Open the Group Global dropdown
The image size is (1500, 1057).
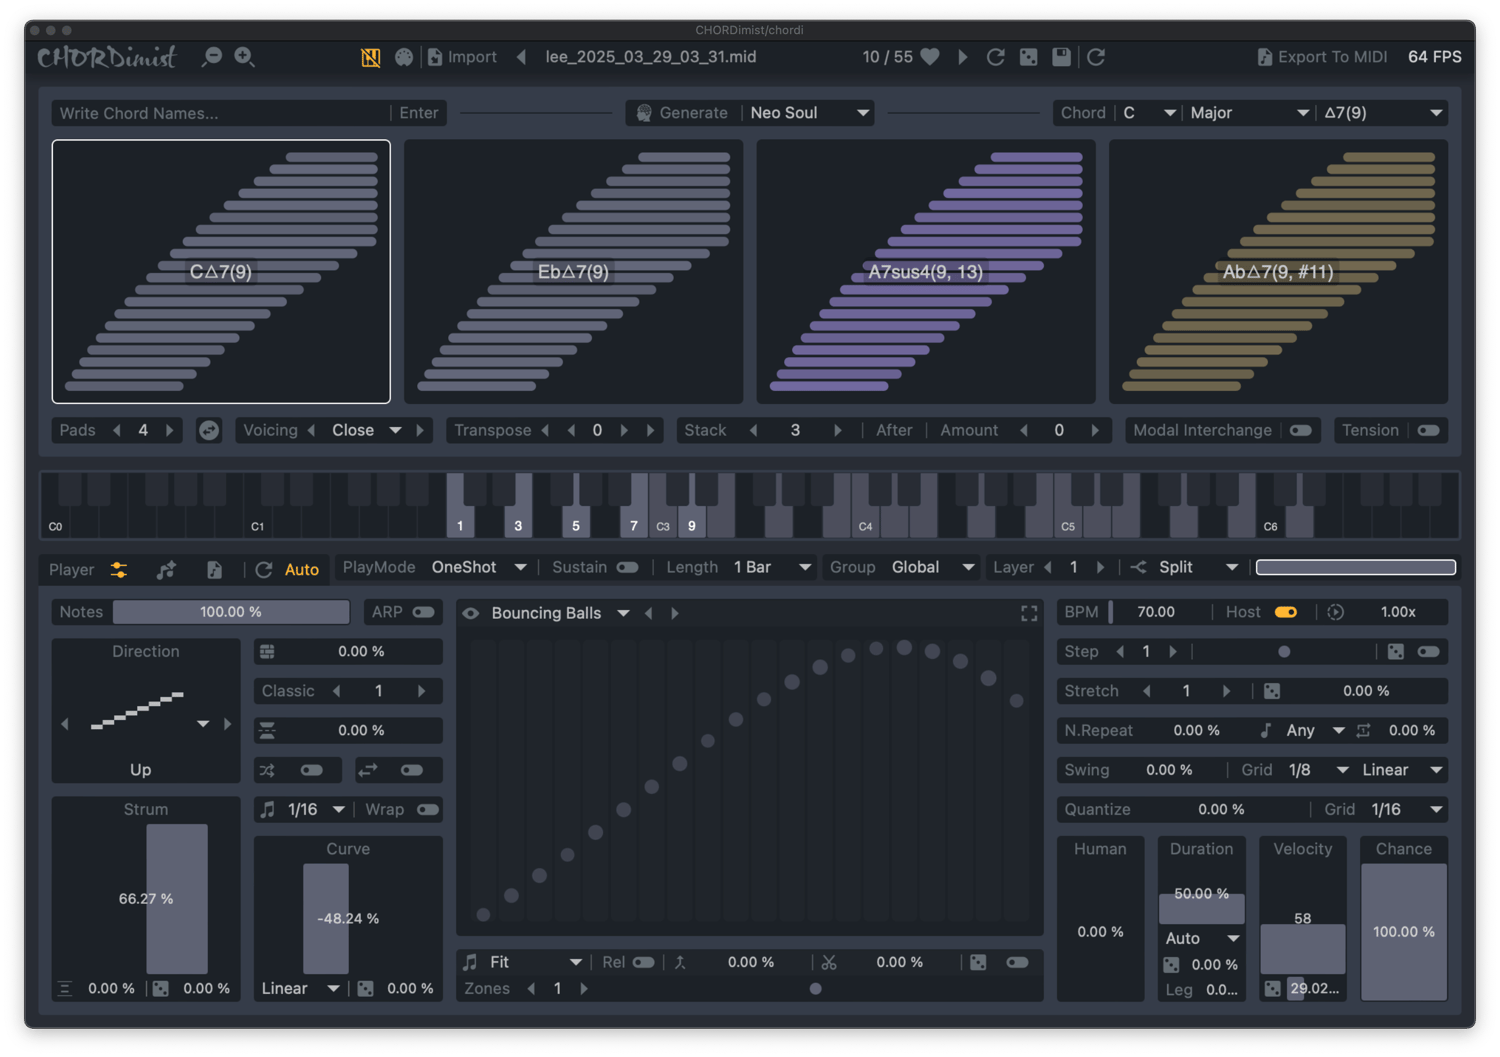(x=933, y=567)
